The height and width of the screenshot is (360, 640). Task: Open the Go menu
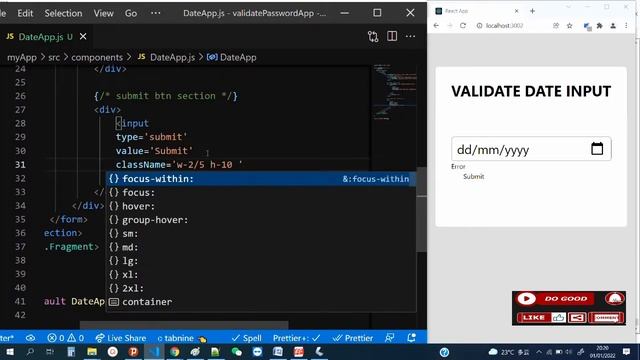131,13
